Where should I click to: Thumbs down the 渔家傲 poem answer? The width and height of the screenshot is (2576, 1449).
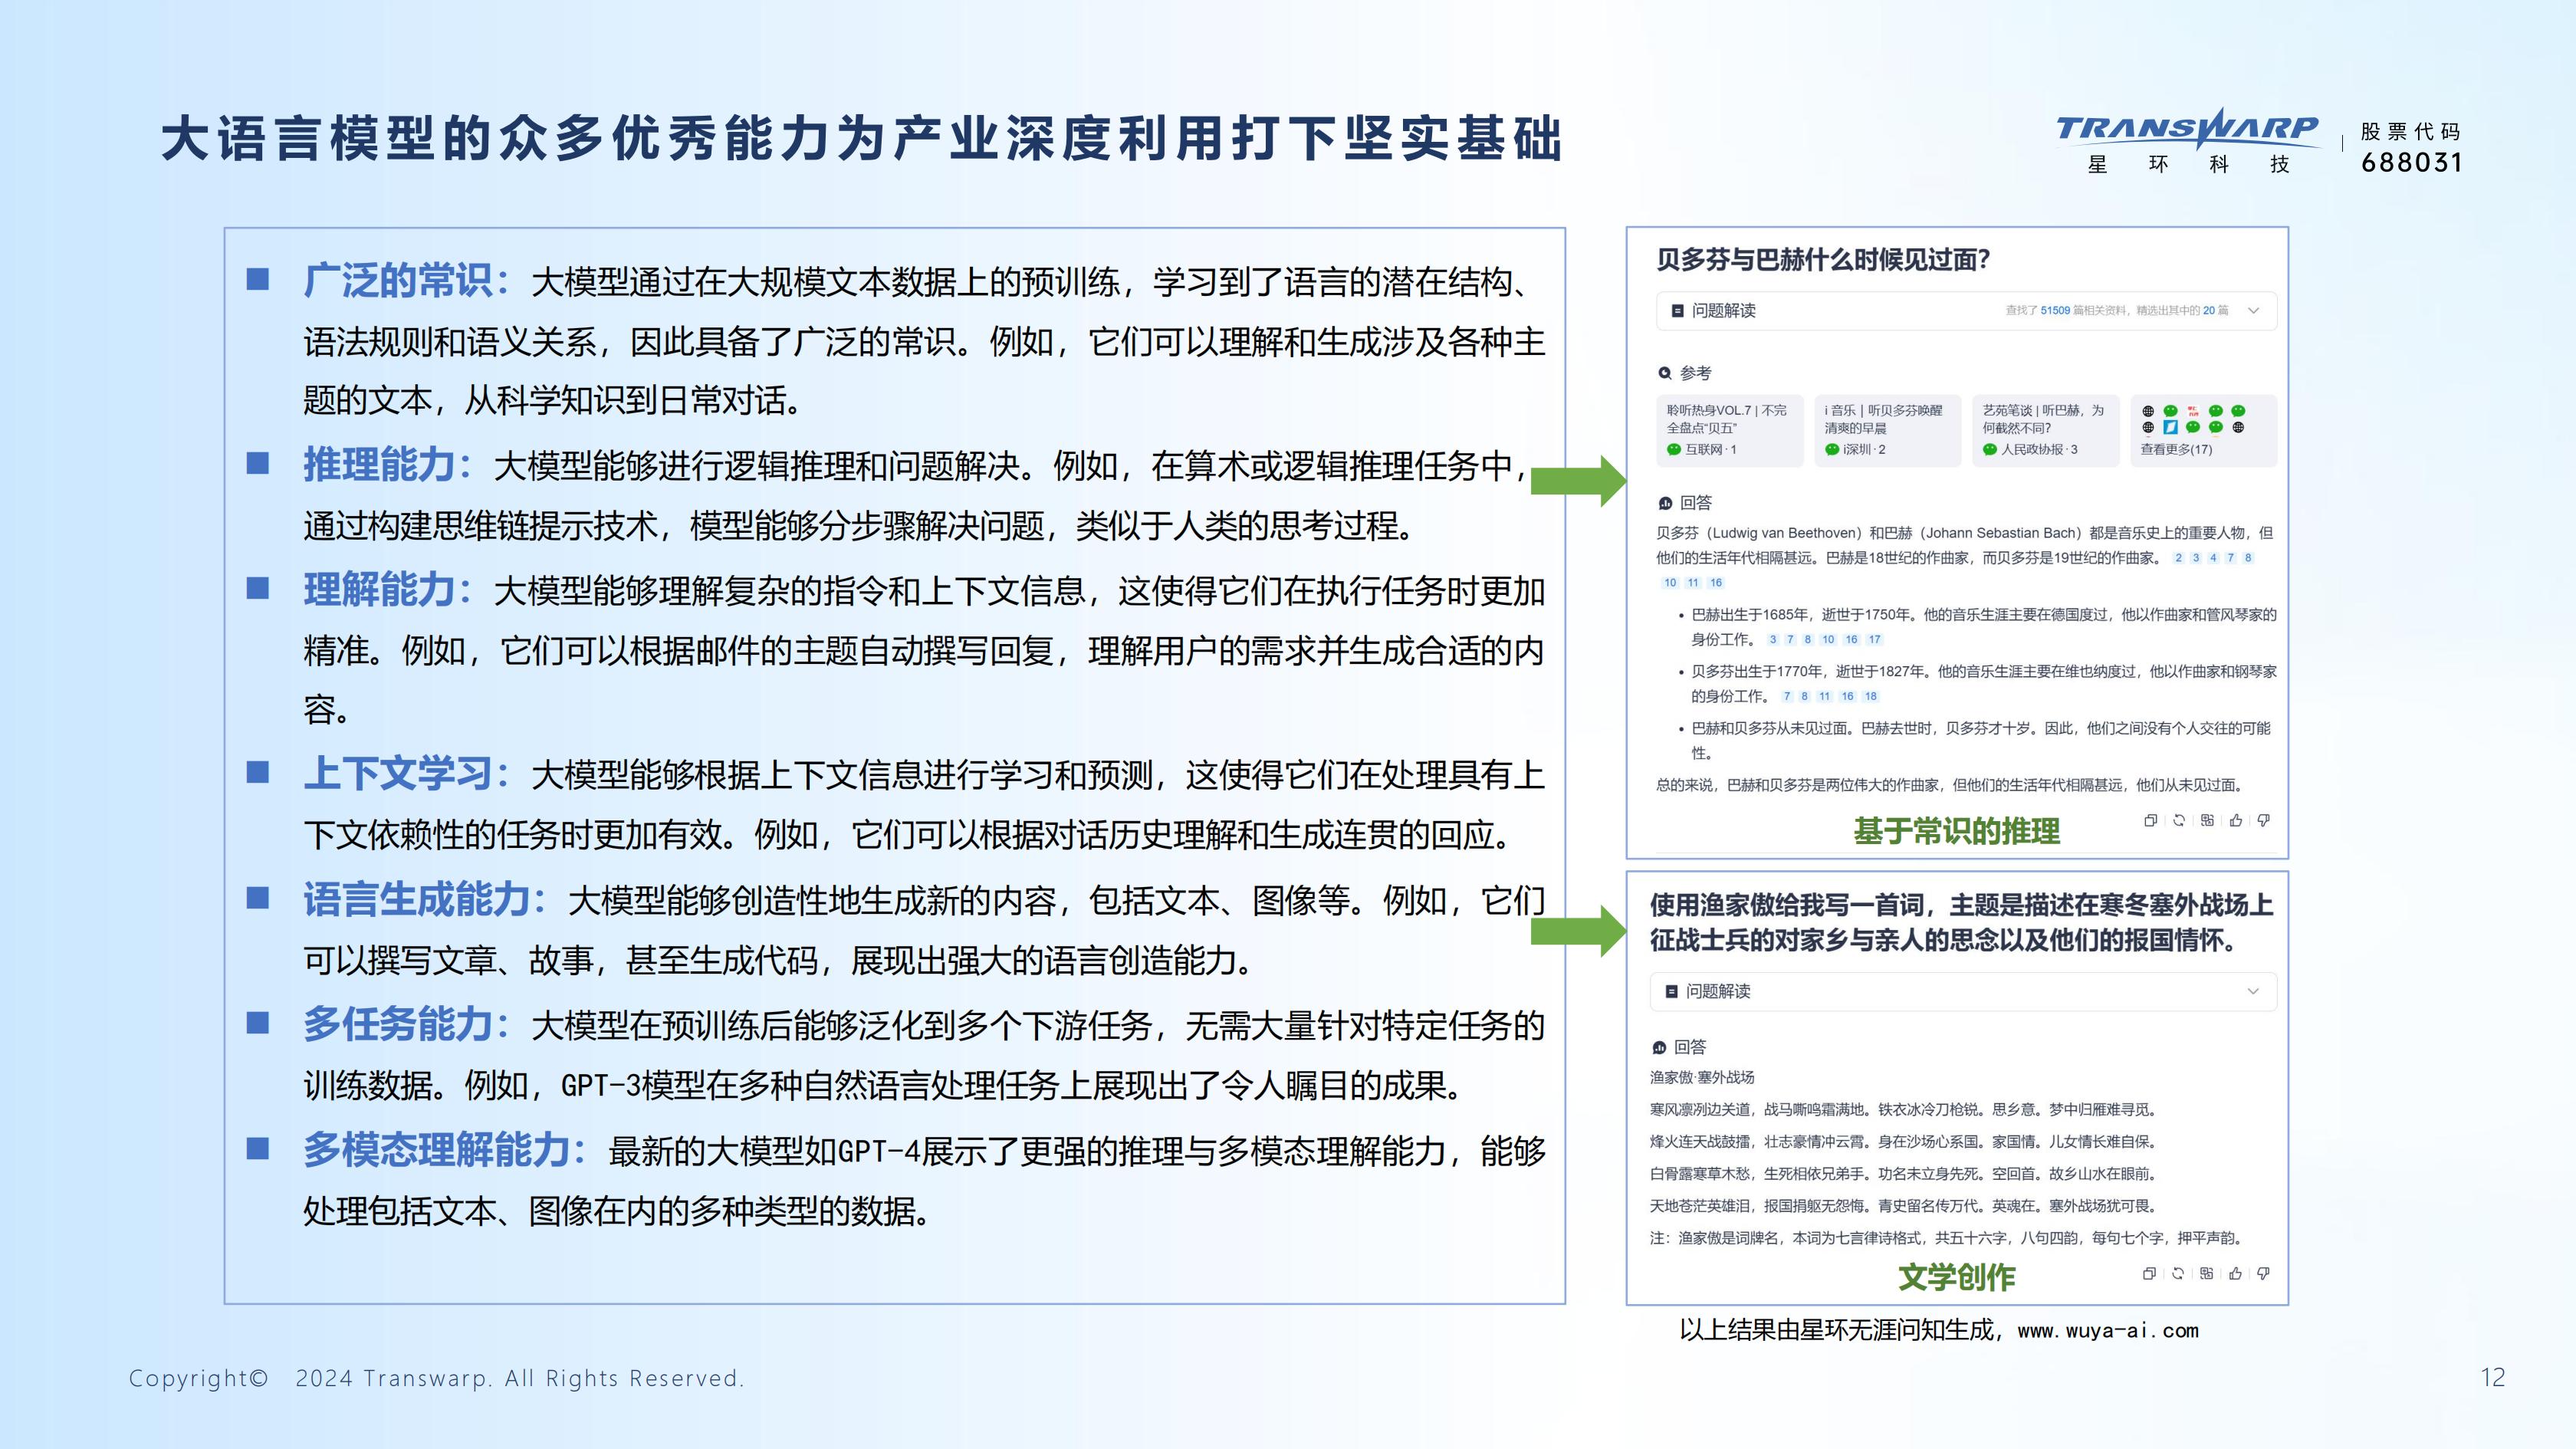click(x=2263, y=1273)
